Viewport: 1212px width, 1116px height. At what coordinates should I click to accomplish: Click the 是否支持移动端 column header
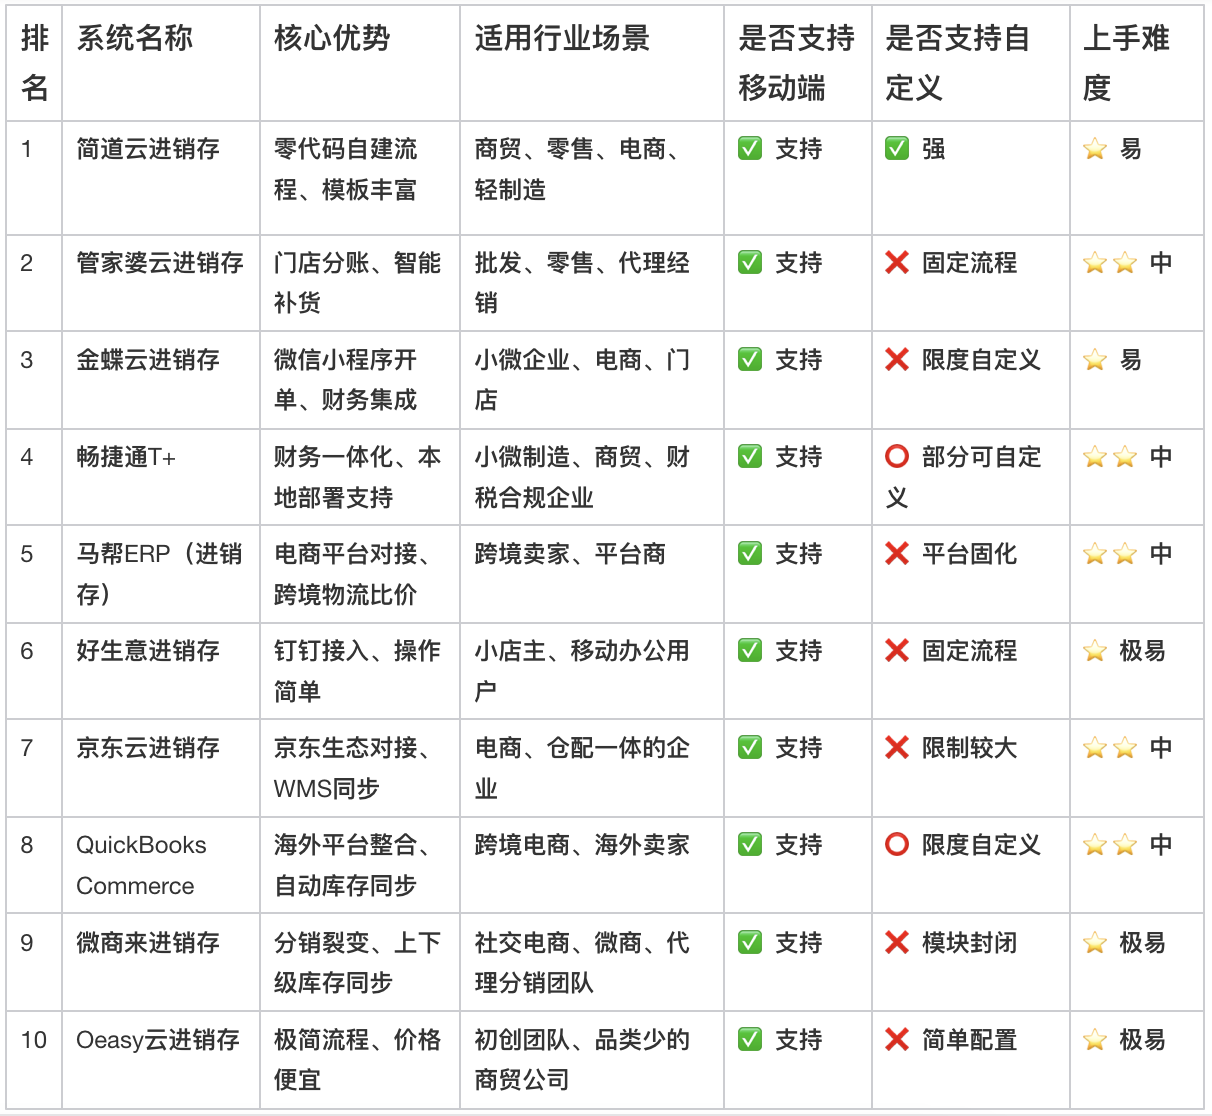click(x=798, y=63)
